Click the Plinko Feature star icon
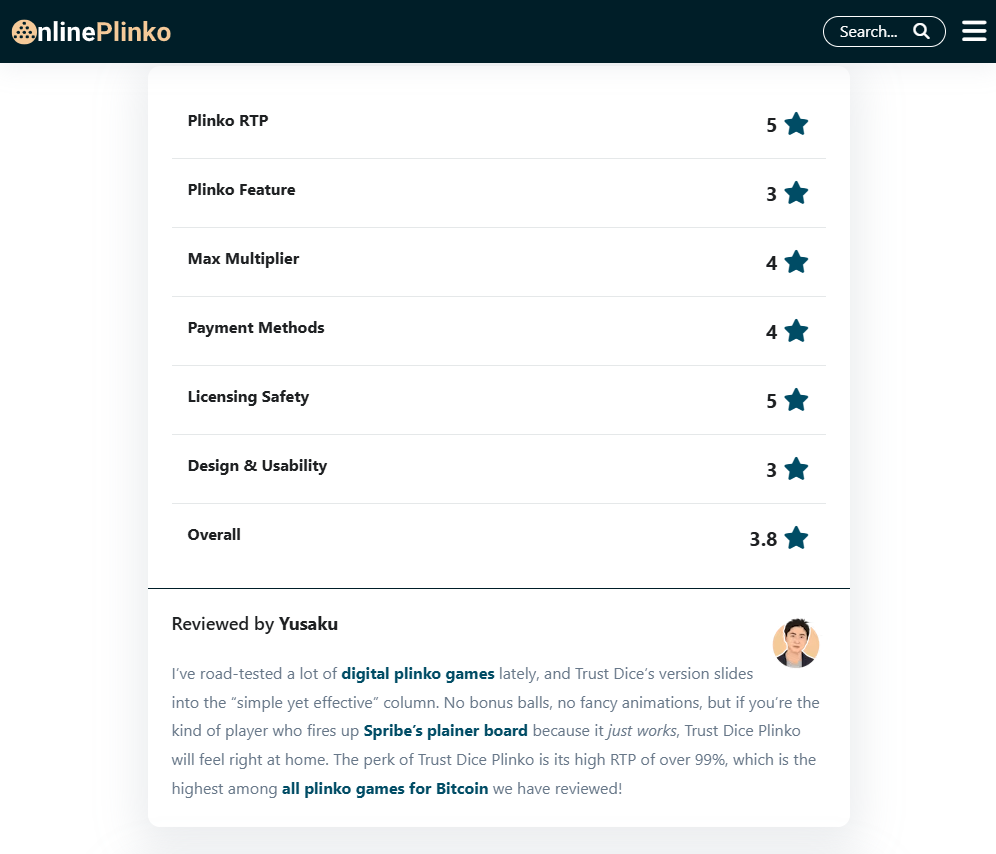The height and width of the screenshot is (854, 996). click(x=796, y=193)
